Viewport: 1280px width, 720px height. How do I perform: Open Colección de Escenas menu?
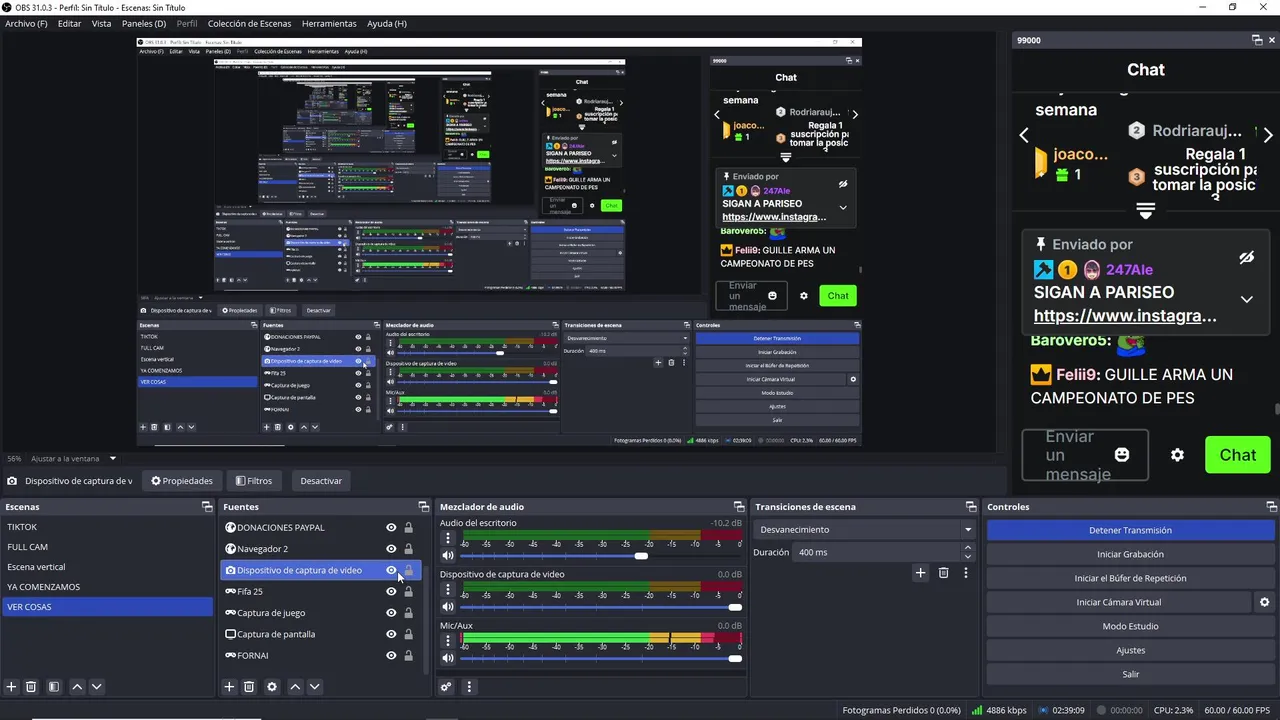point(249,23)
